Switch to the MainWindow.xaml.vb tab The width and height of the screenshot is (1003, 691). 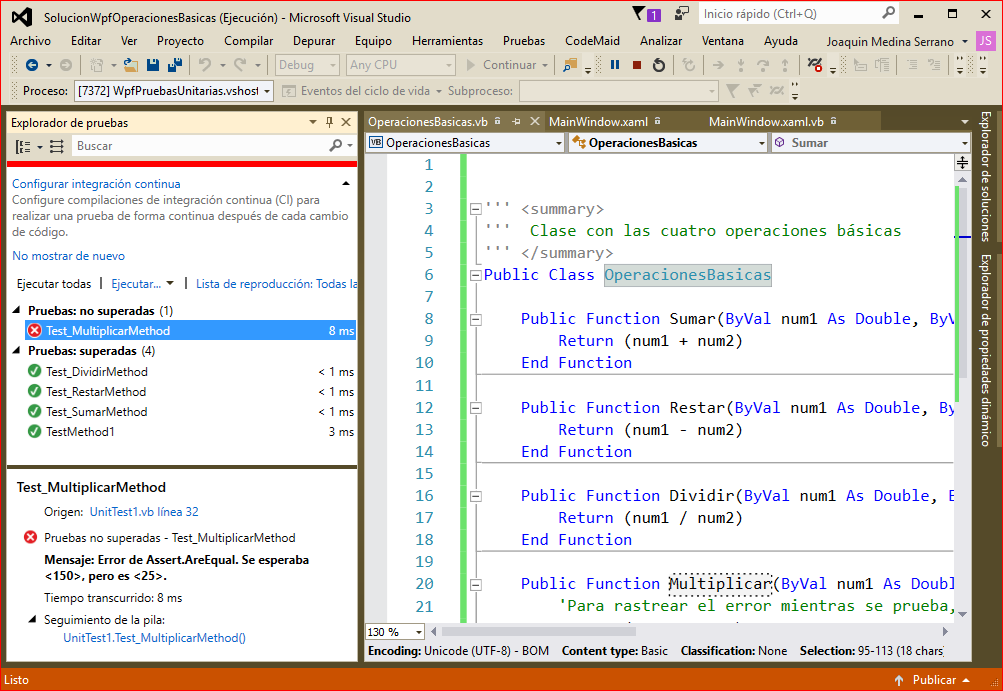(766, 122)
